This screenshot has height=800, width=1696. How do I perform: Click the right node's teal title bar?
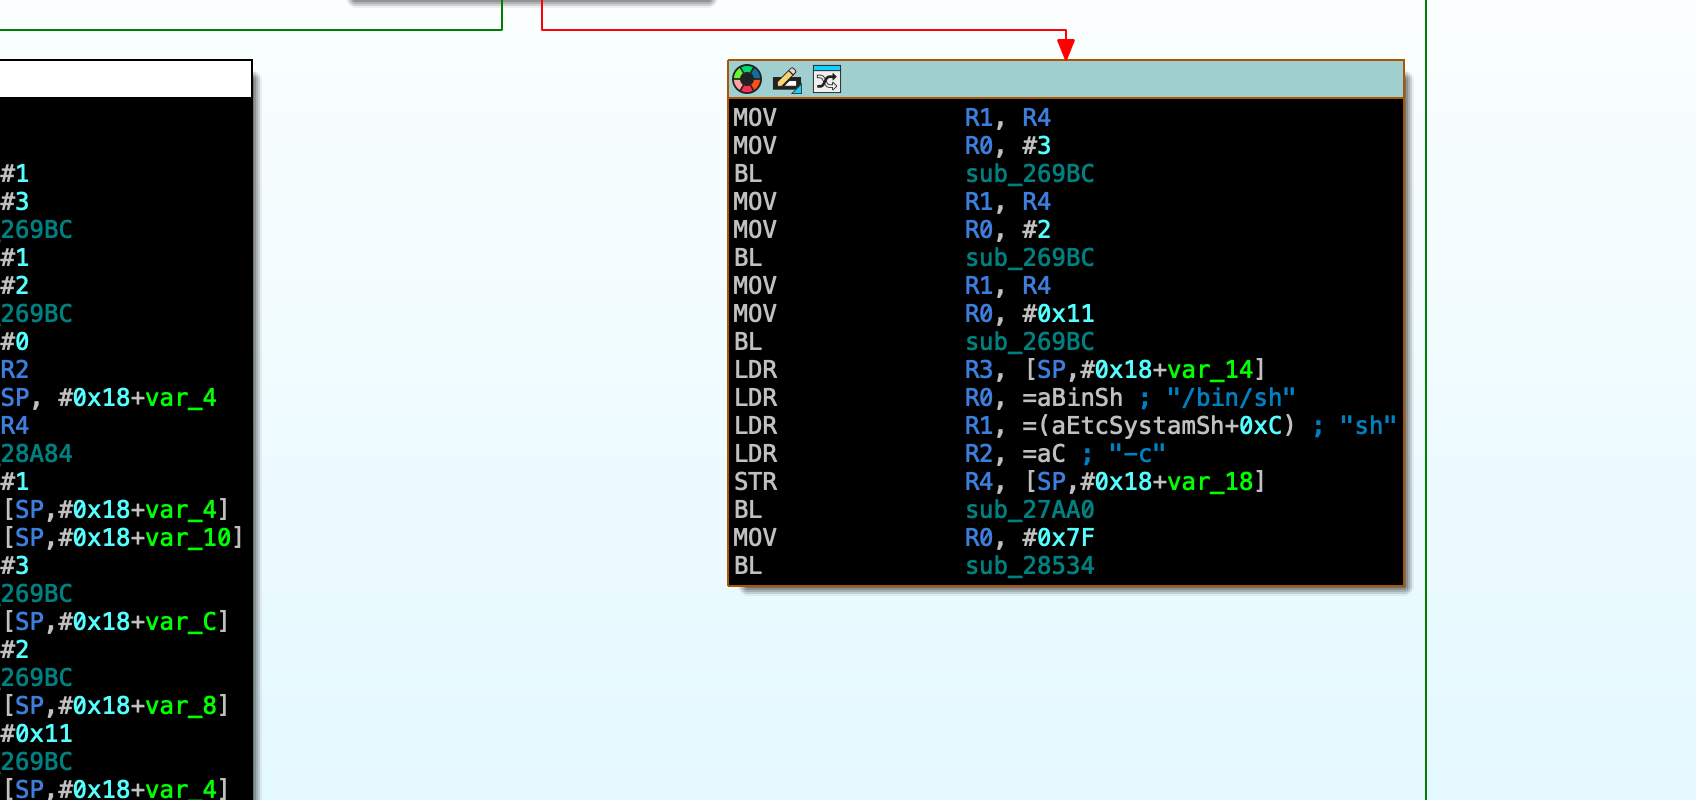[1066, 79]
